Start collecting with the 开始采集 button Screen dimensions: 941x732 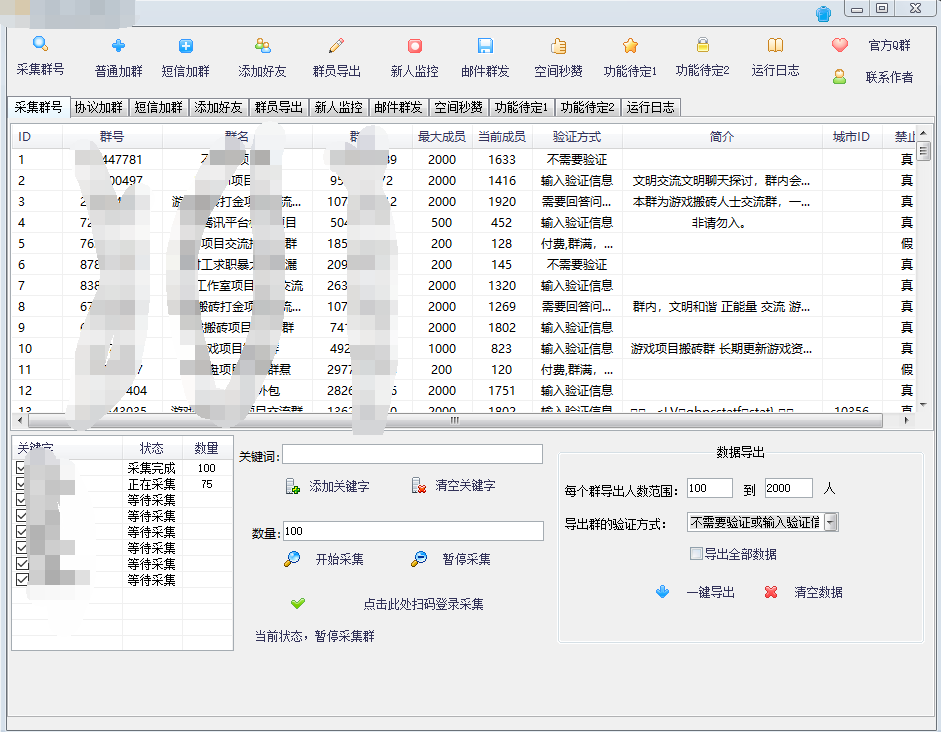click(x=323, y=559)
